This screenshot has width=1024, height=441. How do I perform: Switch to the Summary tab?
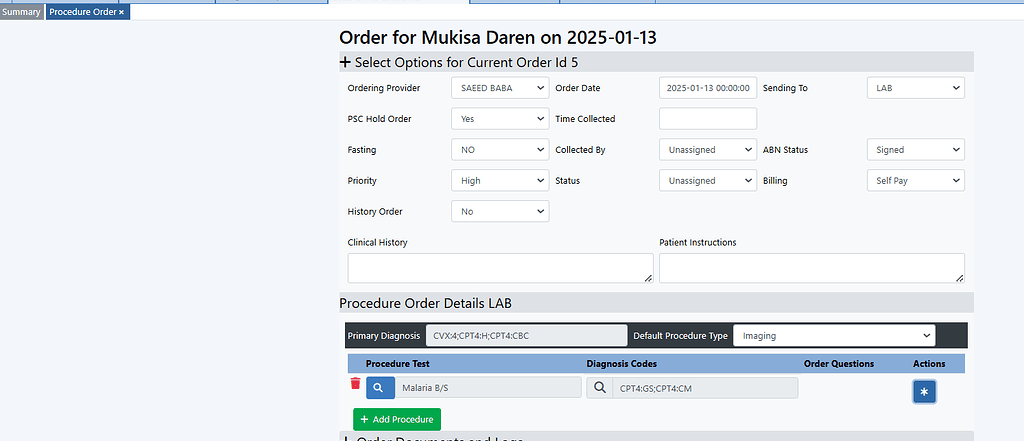pos(21,12)
